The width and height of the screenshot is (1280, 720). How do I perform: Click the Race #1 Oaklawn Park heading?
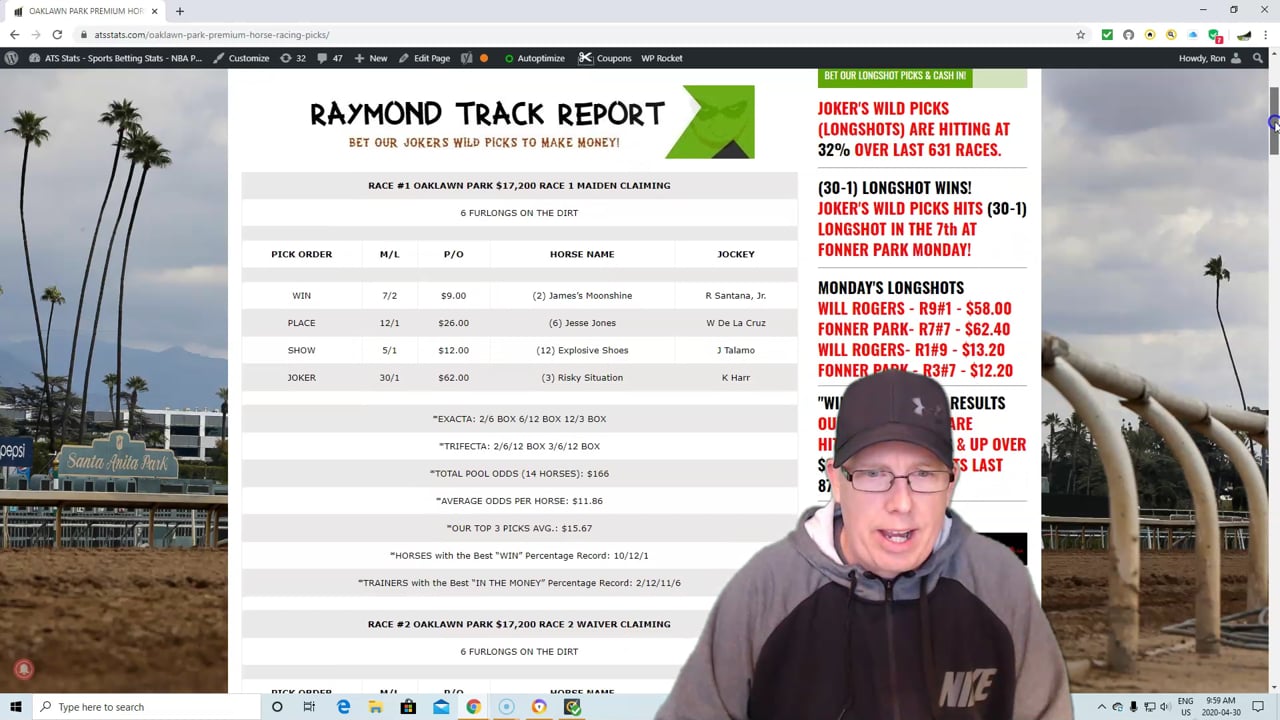coord(519,185)
